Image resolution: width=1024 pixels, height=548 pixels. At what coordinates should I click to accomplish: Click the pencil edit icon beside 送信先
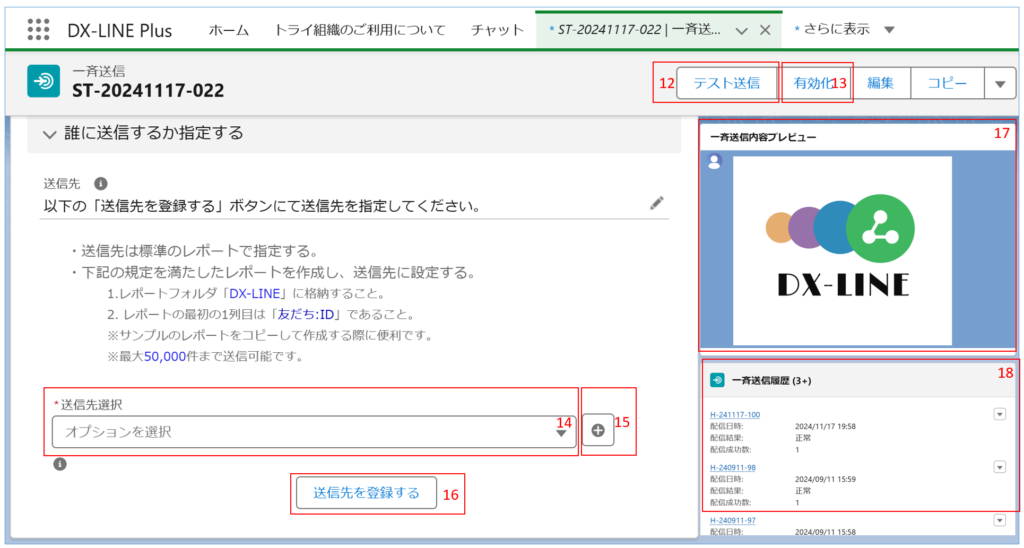tap(656, 203)
